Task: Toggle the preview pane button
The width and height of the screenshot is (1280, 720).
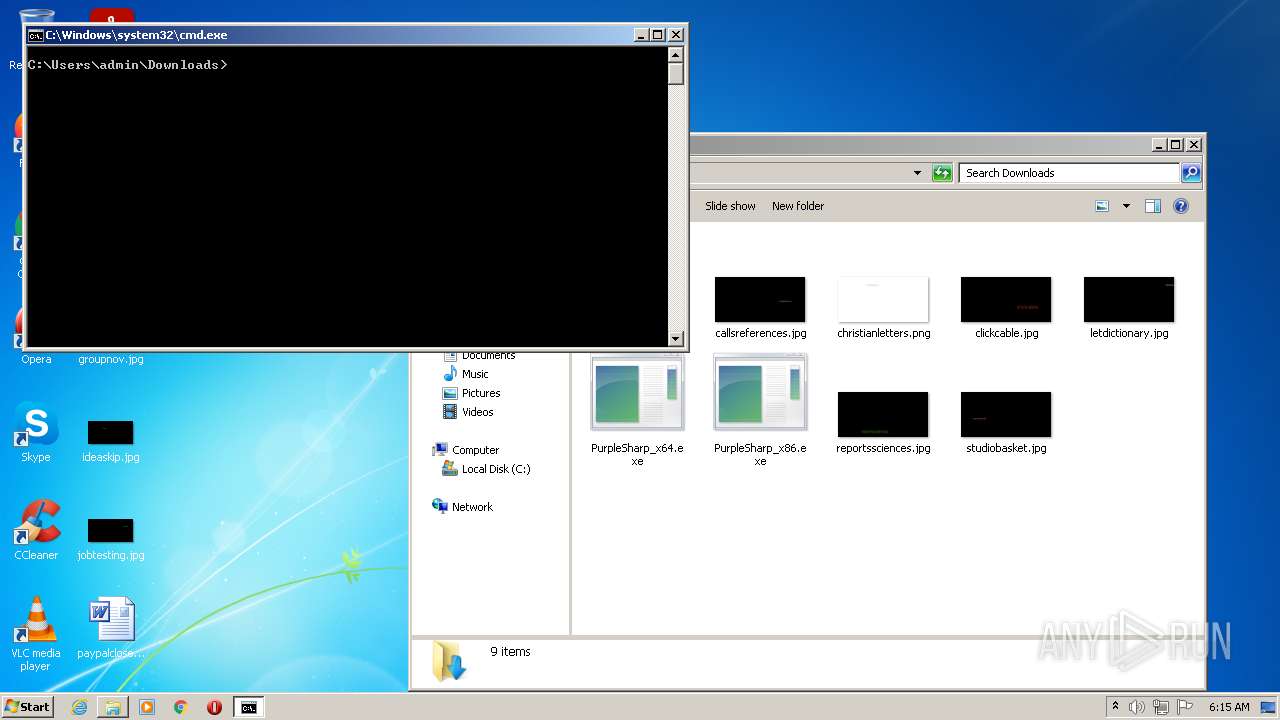Action: point(1153,206)
